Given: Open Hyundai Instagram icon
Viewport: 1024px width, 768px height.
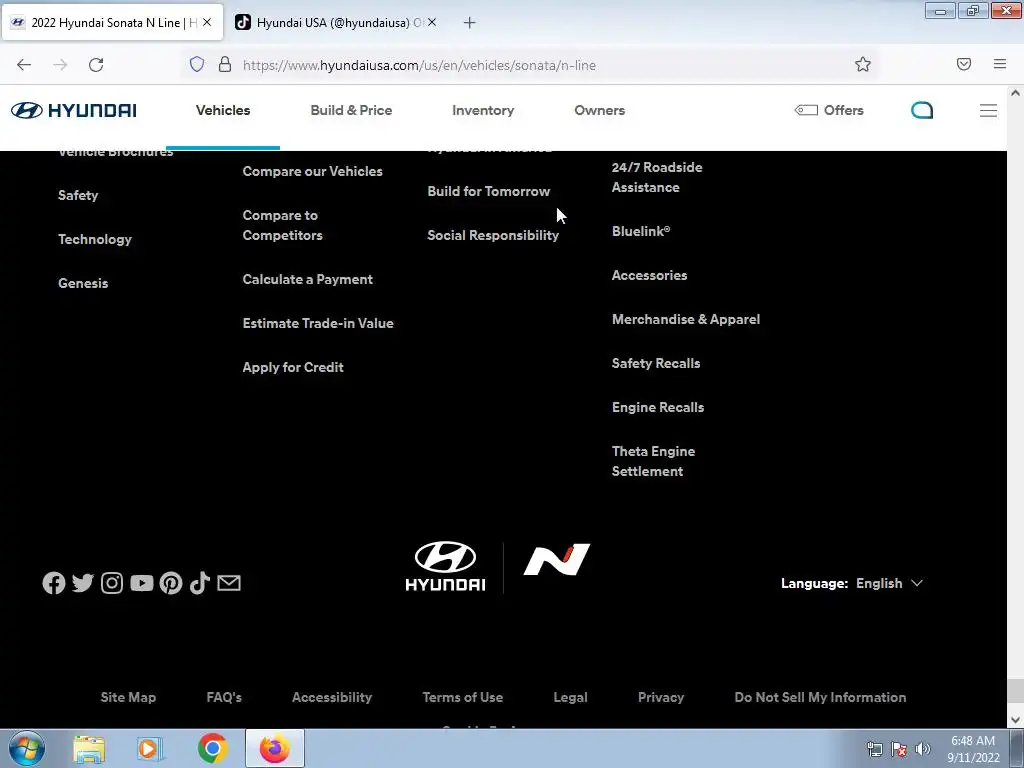Looking at the screenshot, I should pos(112,583).
